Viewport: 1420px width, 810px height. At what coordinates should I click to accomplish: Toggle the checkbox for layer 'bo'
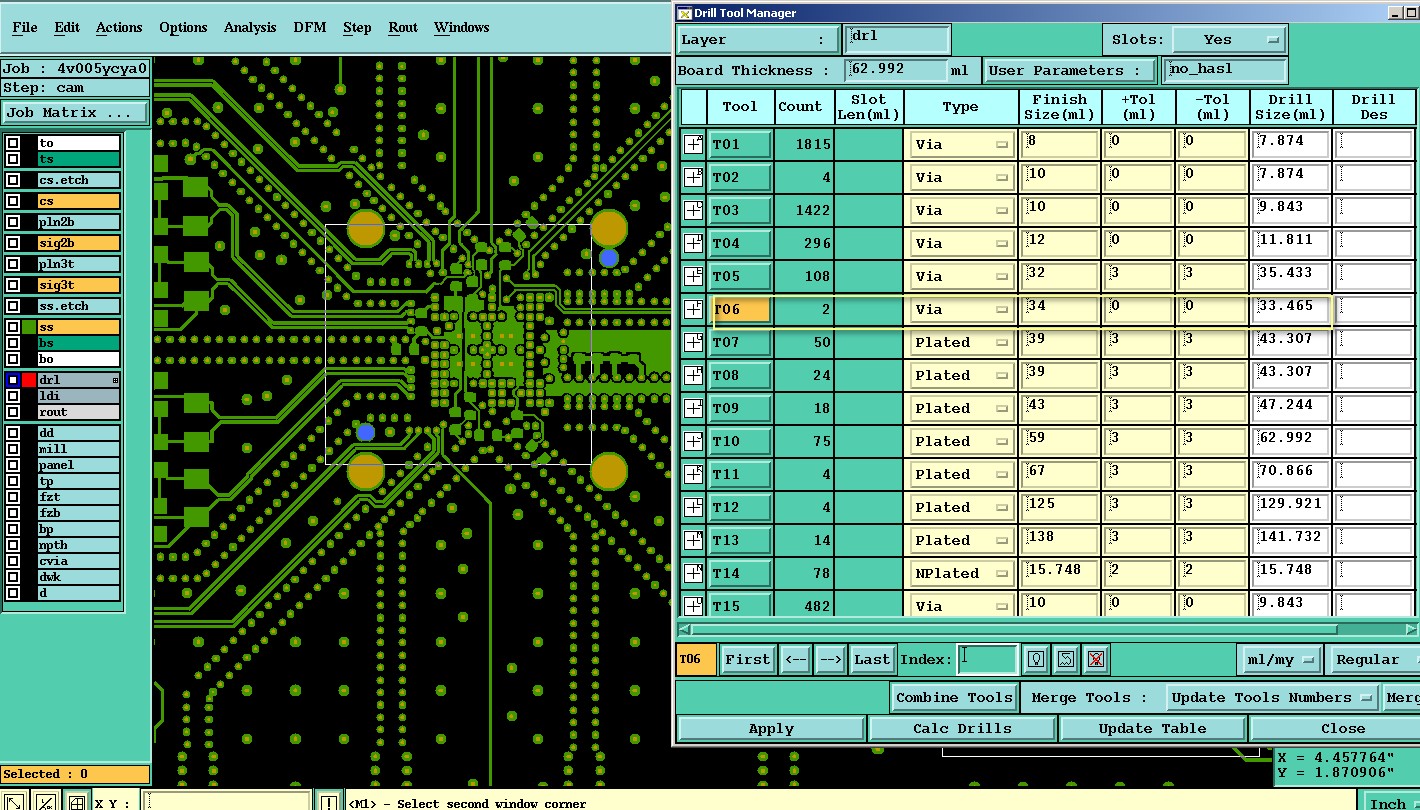[x=13, y=359]
